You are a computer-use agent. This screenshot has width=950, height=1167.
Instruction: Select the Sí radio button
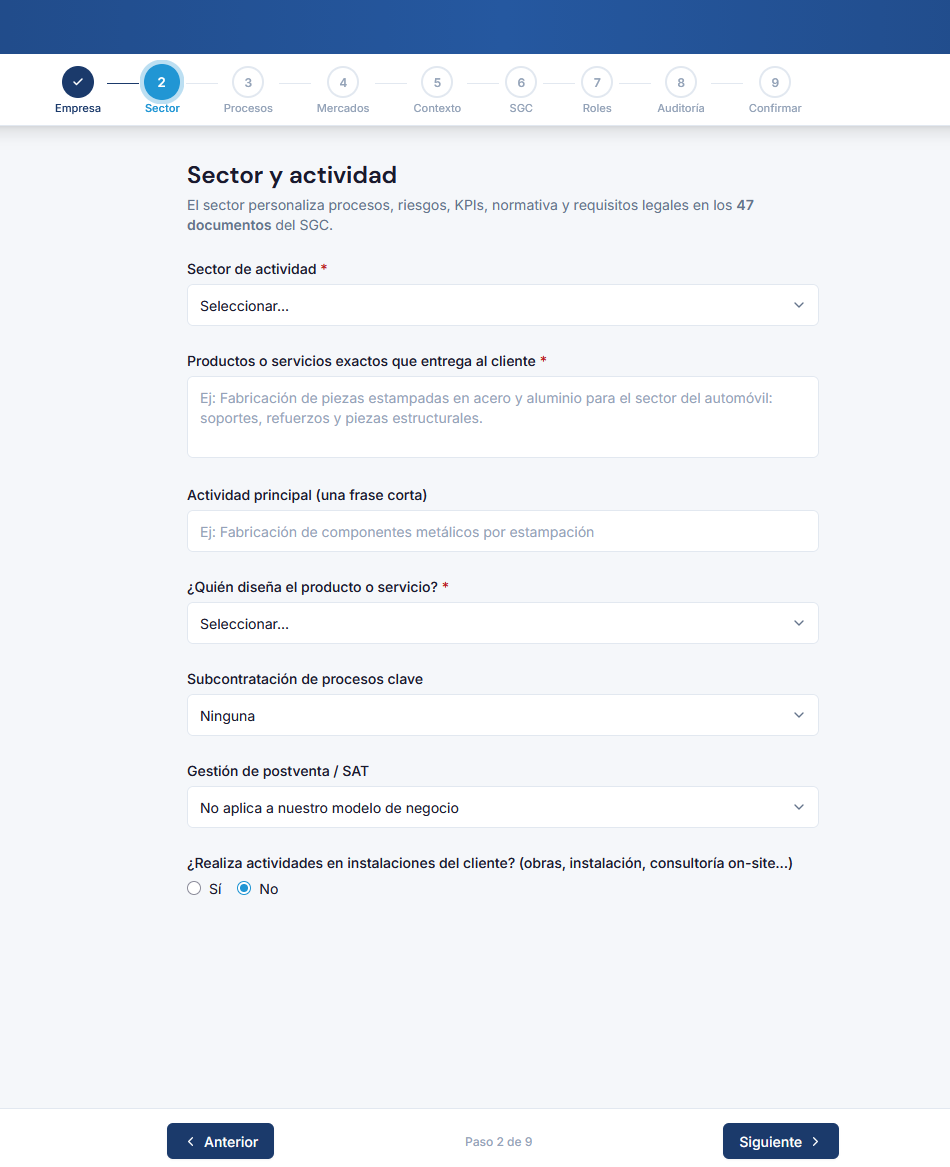pyautogui.click(x=194, y=888)
